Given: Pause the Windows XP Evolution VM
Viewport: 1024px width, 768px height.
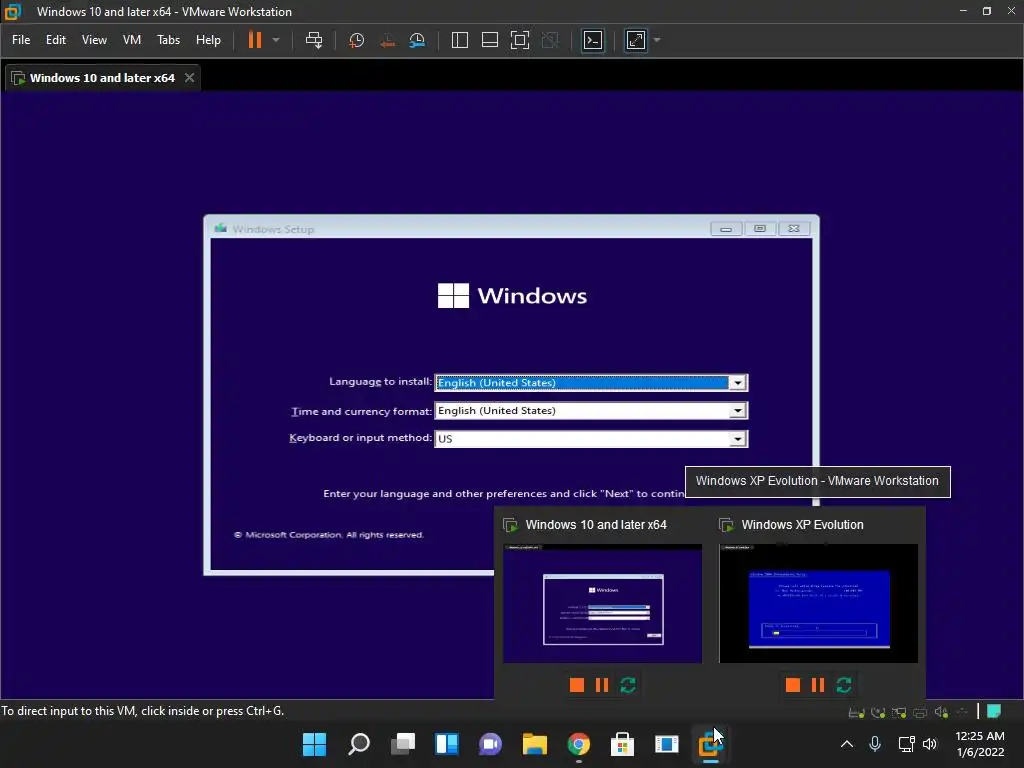Looking at the screenshot, I should (x=818, y=684).
